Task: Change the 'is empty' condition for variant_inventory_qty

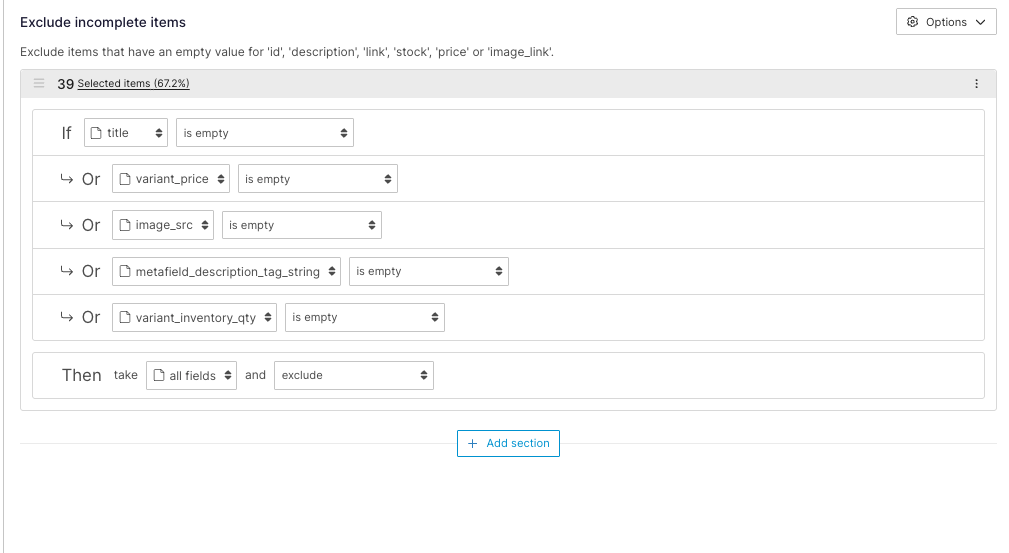Action: click(364, 317)
